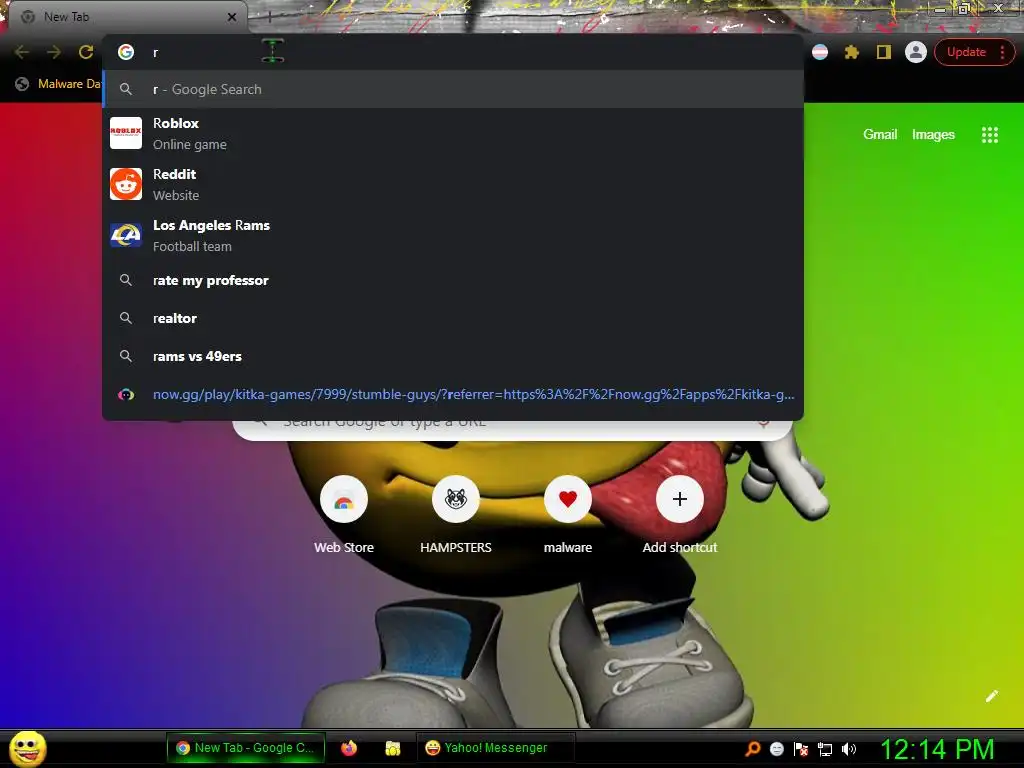Viewport: 1024px width, 768px height.
Task: Choose the Roblox online game suggestion
Action: (453, 133)
